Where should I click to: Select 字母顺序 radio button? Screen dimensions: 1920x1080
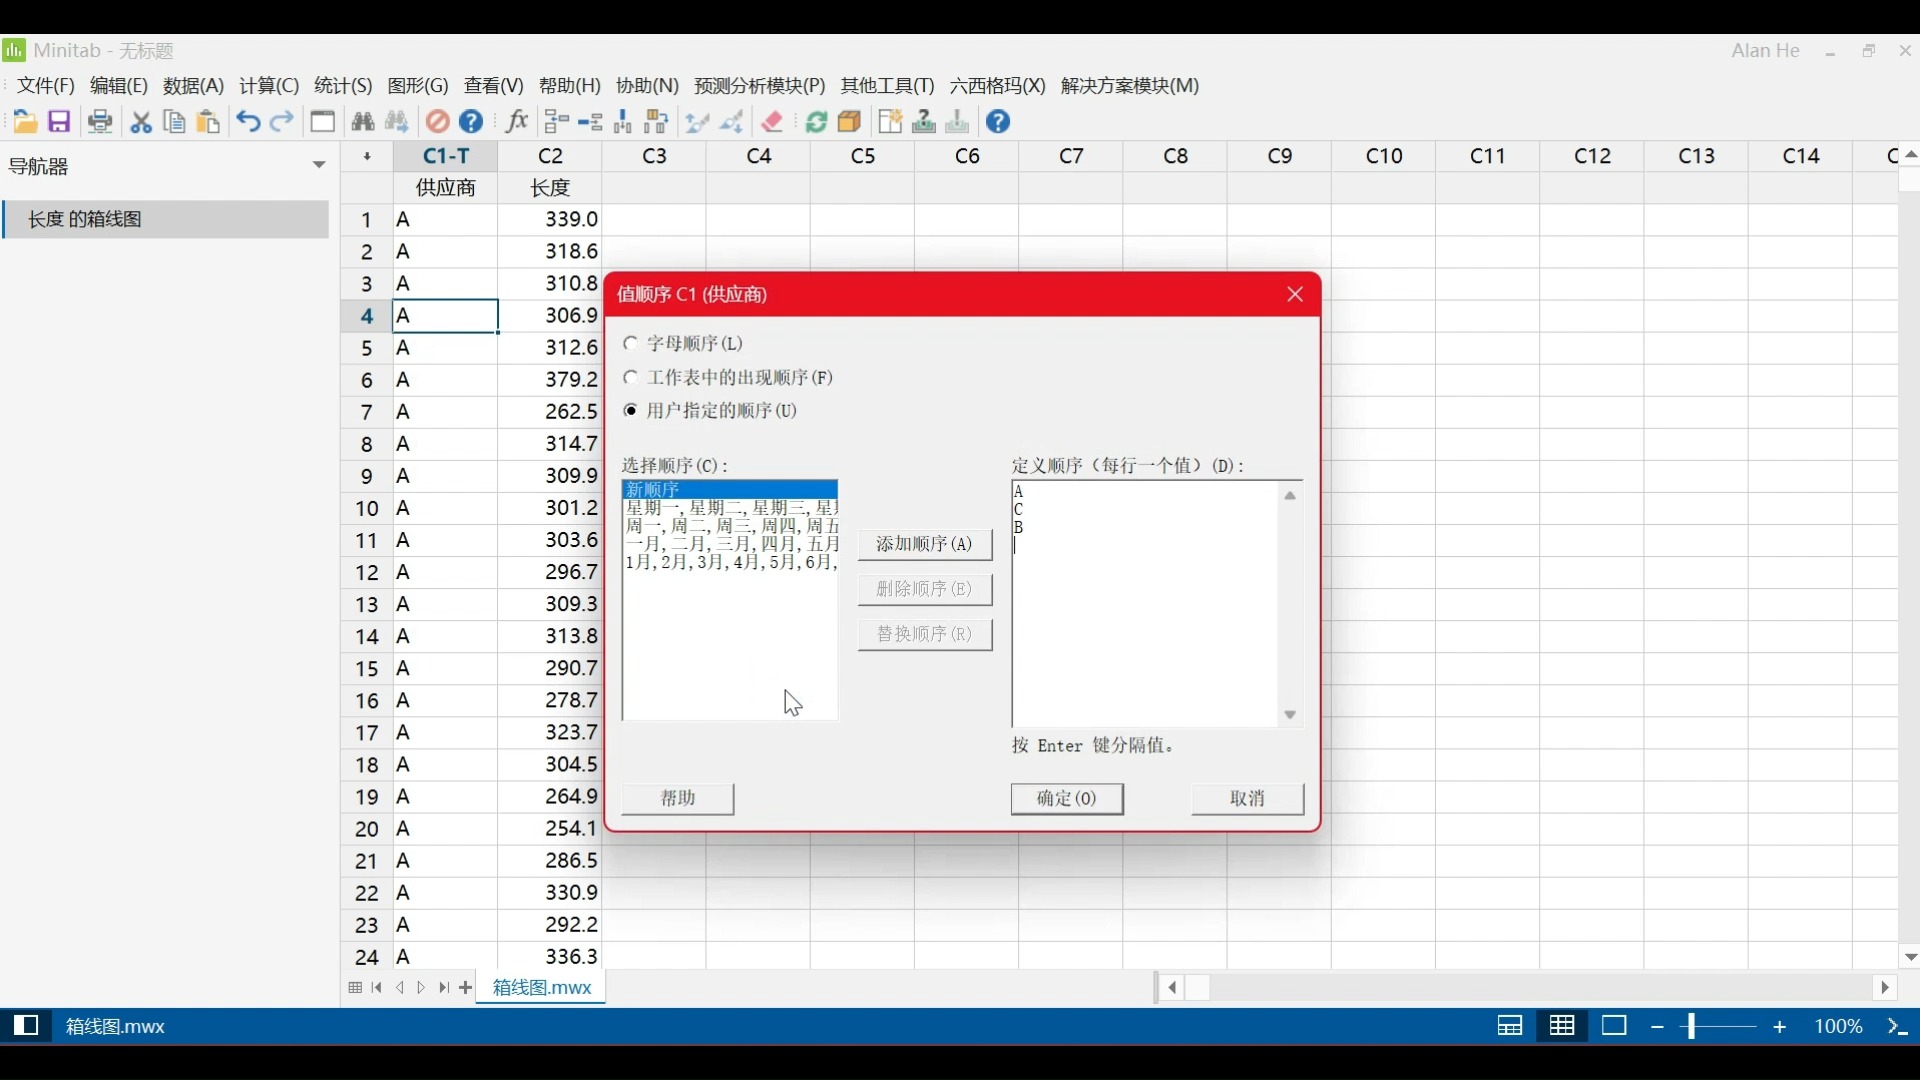coord(632,344)
